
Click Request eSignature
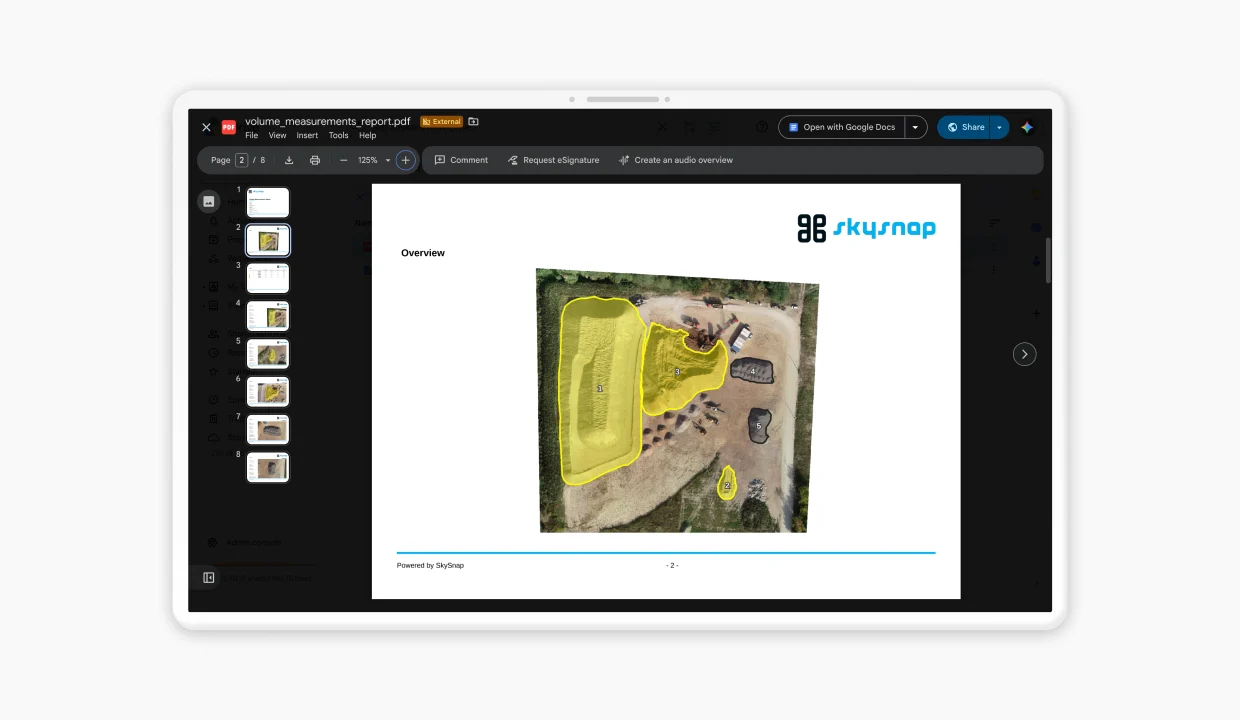553,160
